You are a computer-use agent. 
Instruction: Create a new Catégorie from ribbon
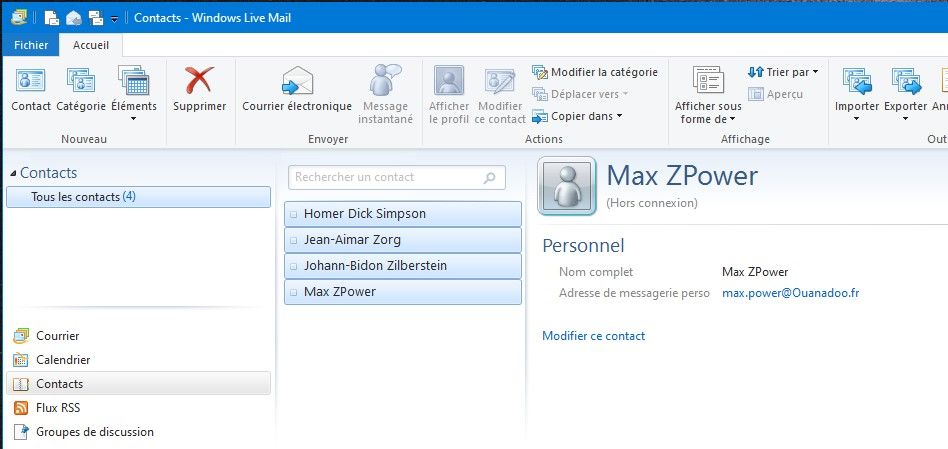pos(80,83)
